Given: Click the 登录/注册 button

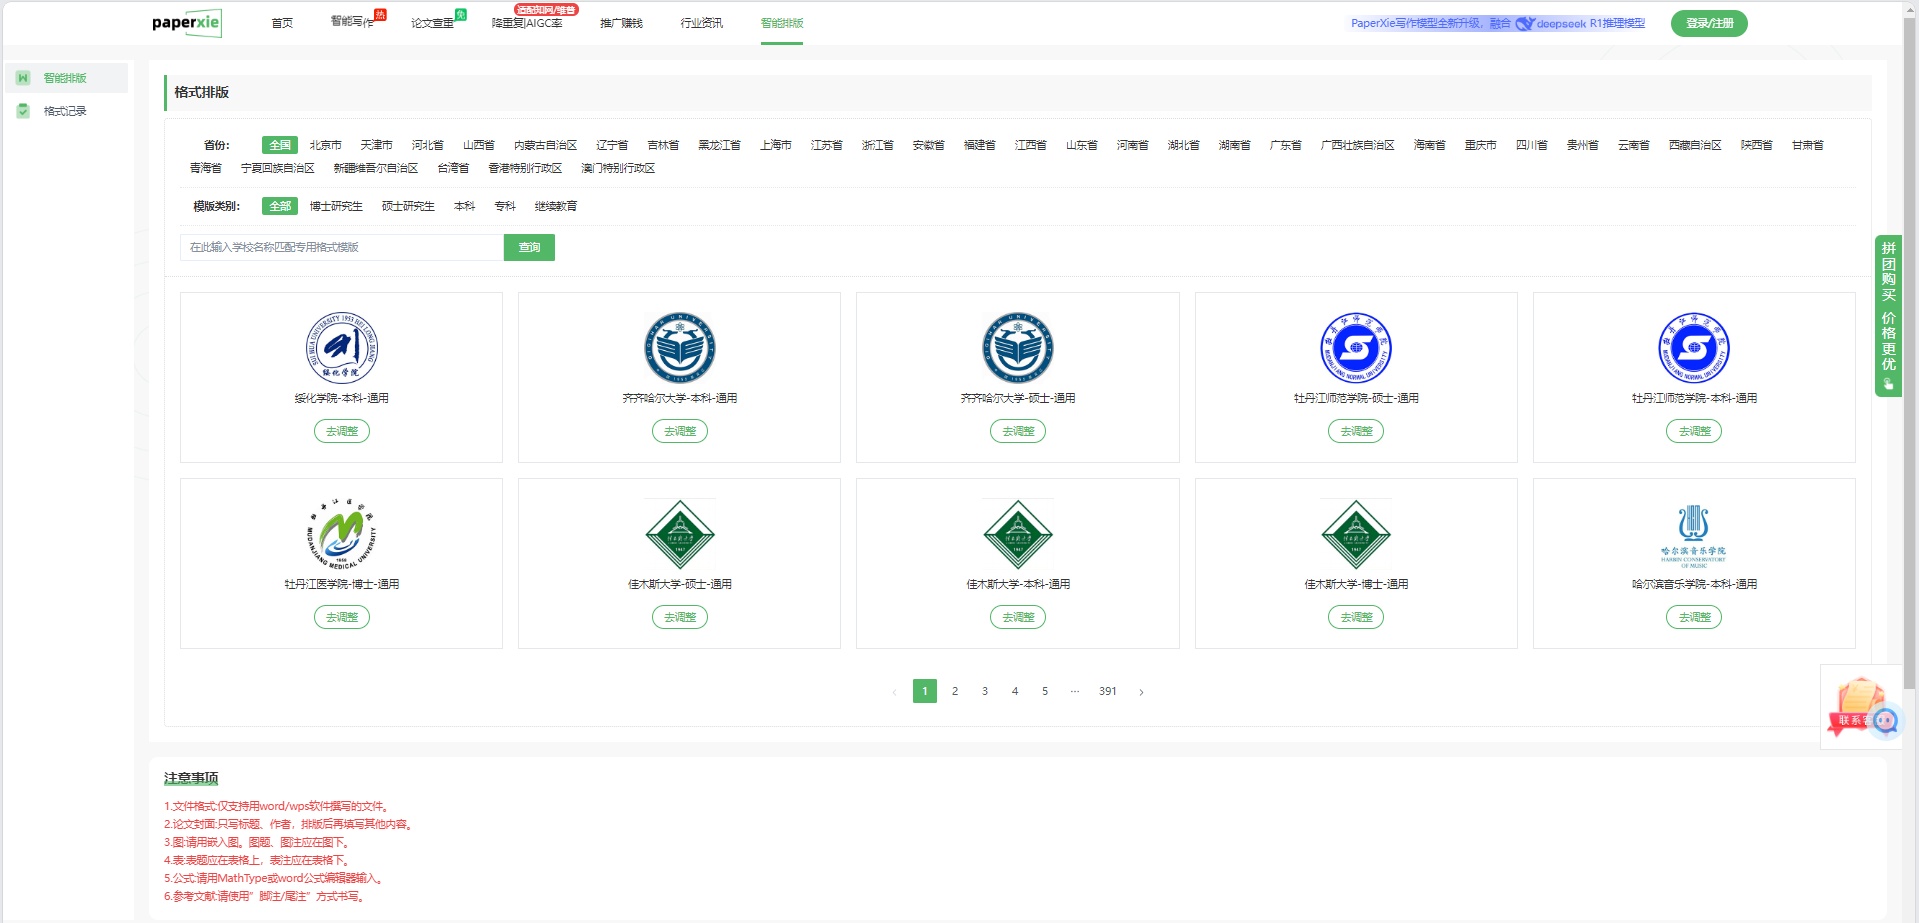Looking at the screenshot, I should tap(1709, 23).
